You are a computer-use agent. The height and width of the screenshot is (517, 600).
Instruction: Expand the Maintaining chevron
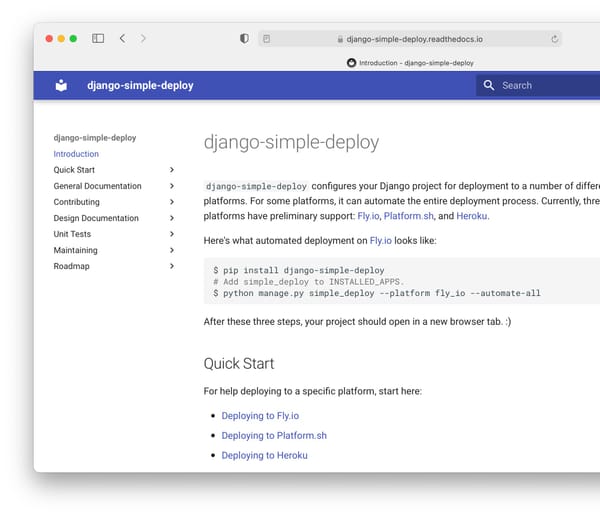(x=172, y=250)
